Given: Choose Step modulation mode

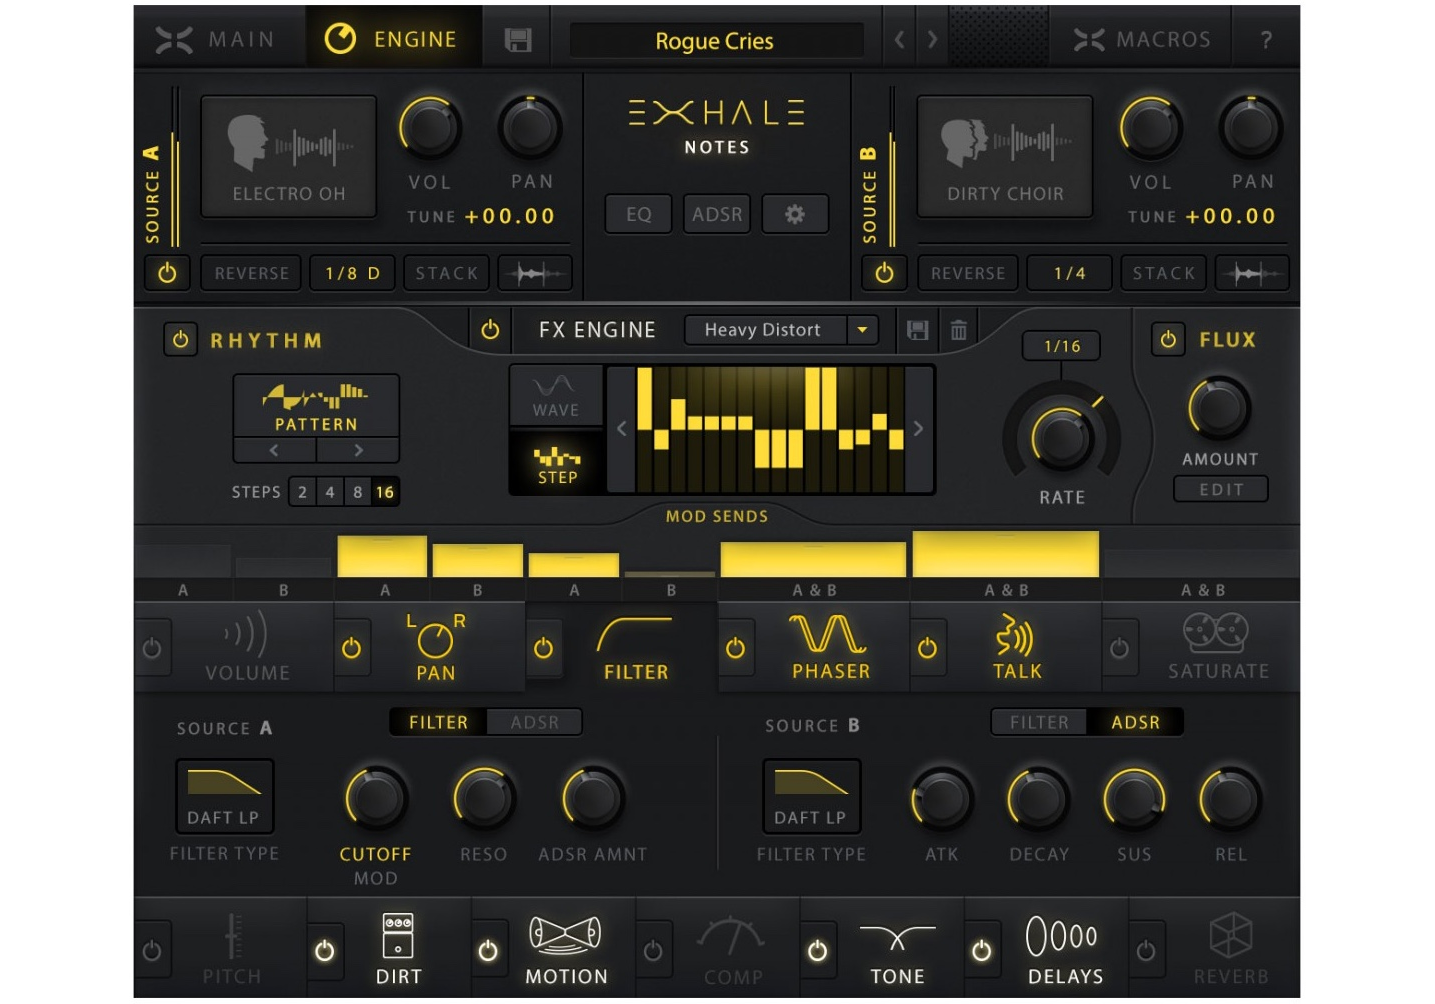Looking at the screenshot, I should pyautogui.click(x=557, y=463).
